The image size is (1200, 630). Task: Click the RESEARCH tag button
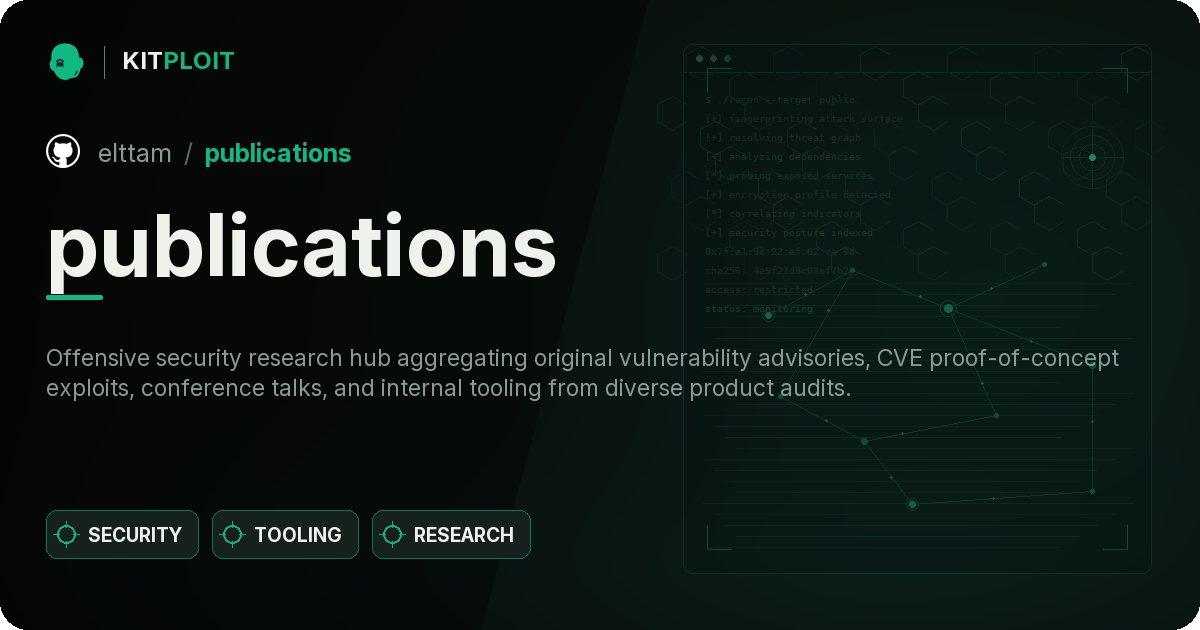451,535
